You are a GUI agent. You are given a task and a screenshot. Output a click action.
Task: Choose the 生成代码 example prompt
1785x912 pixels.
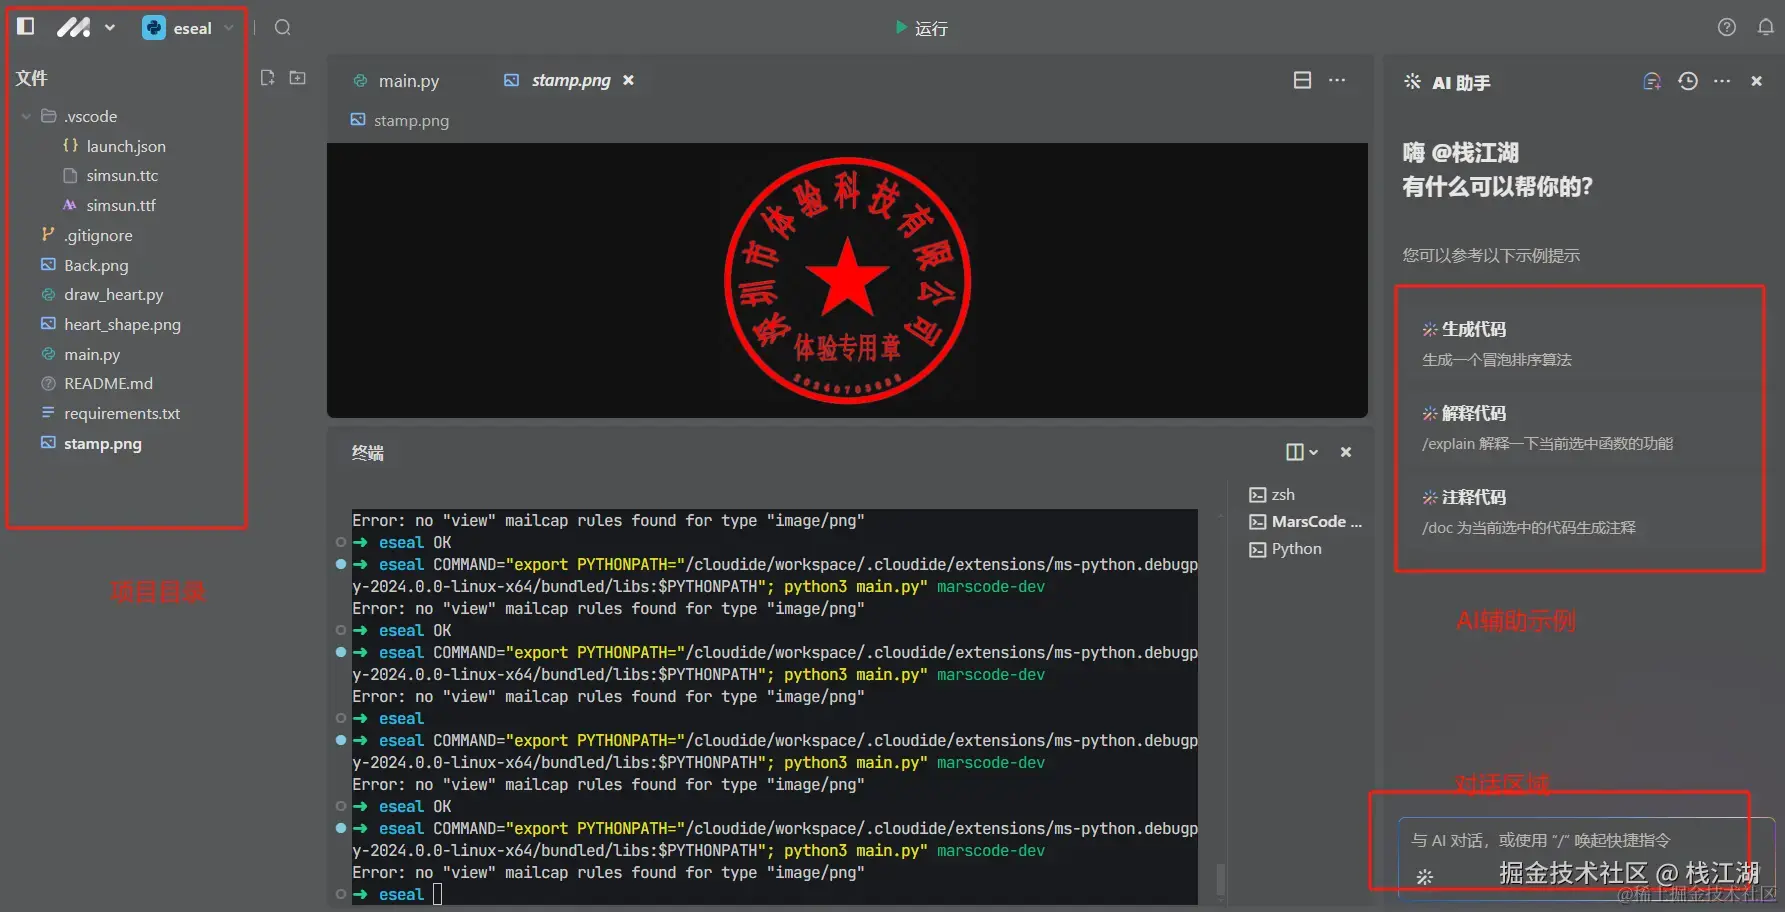(x=1579, y=344)
